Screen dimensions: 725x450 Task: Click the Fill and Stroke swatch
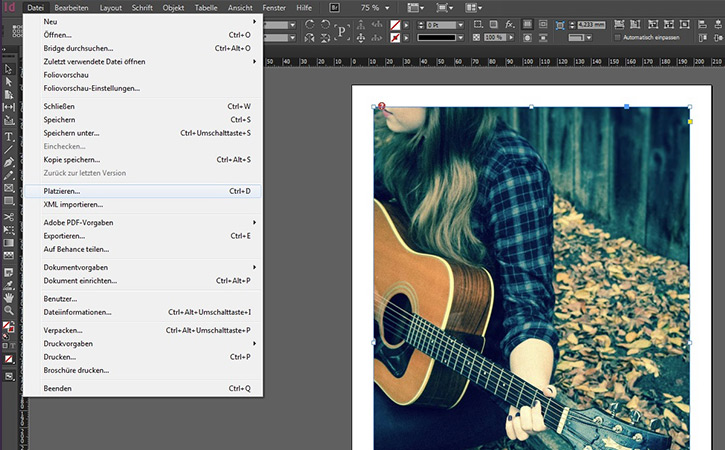point(8,327)
